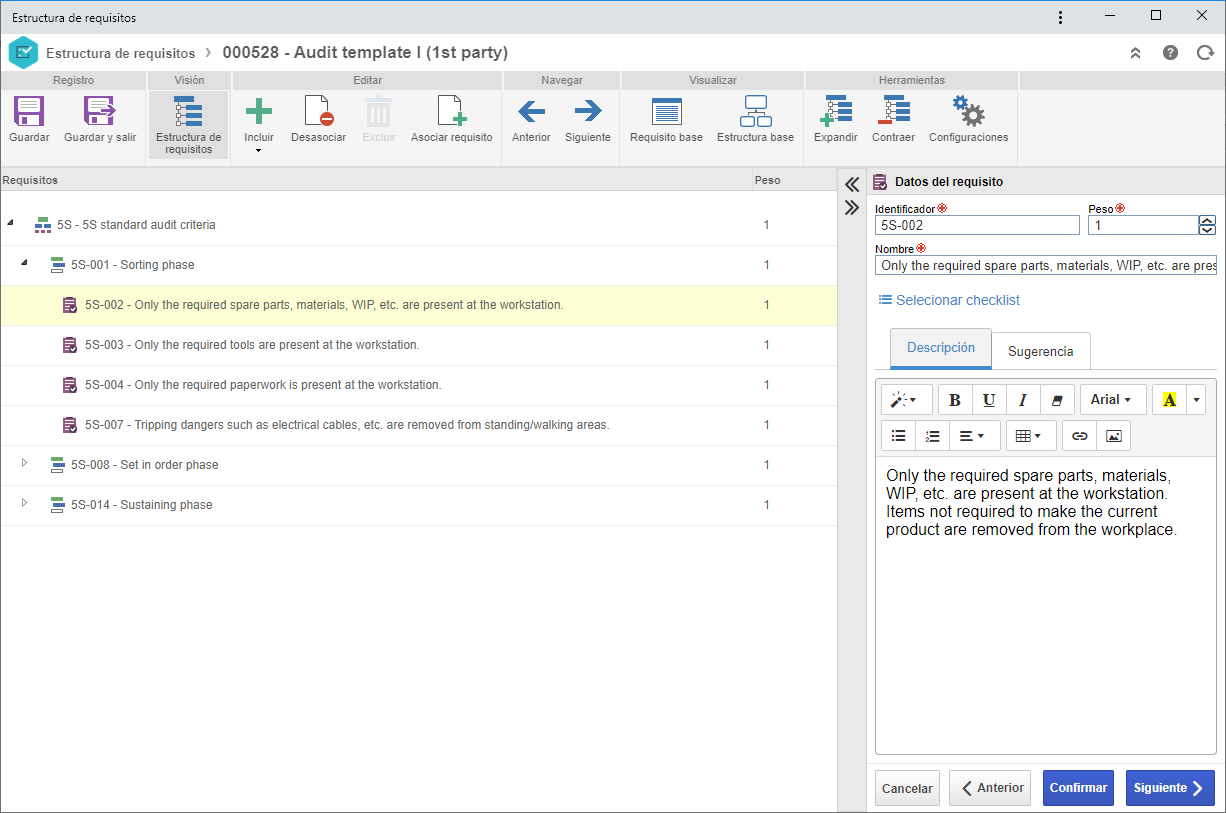Click the Peso numeric input field

1143,225
